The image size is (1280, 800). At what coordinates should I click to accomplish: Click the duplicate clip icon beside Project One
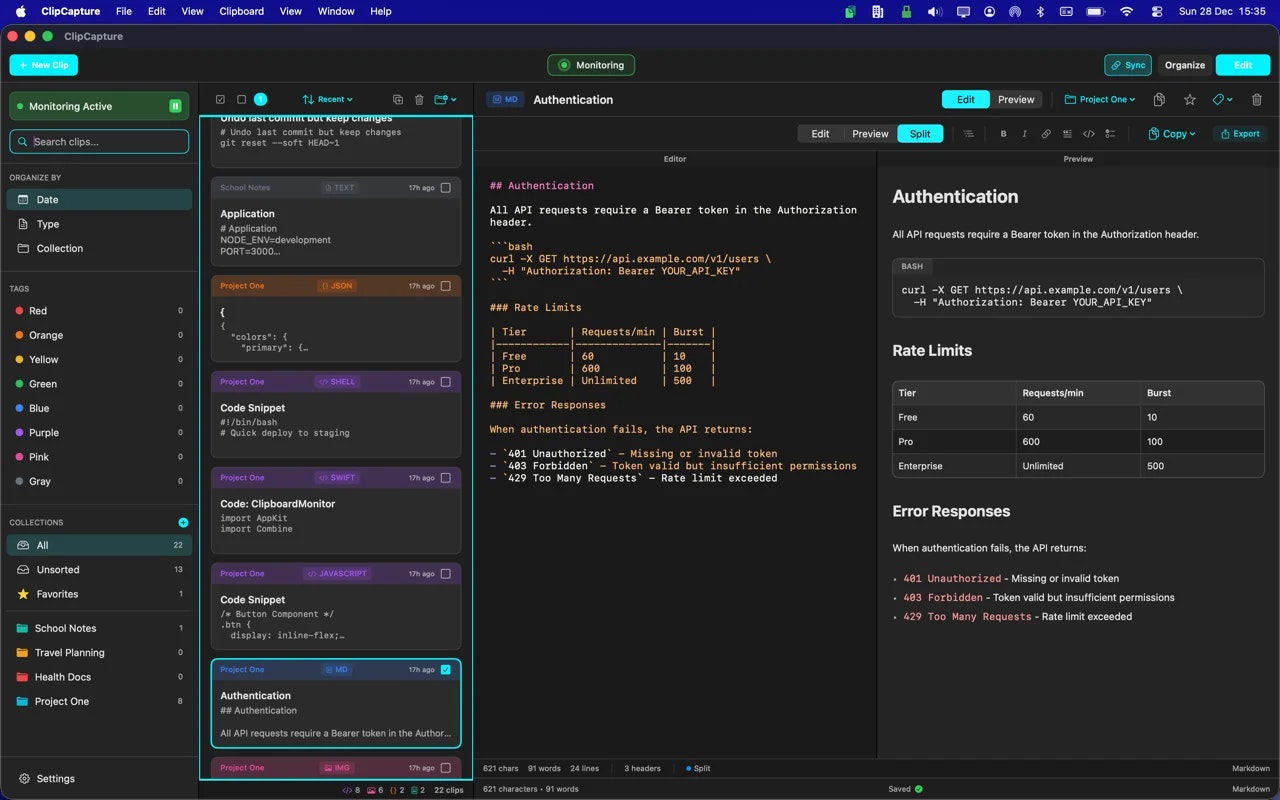coord(1158,99)
